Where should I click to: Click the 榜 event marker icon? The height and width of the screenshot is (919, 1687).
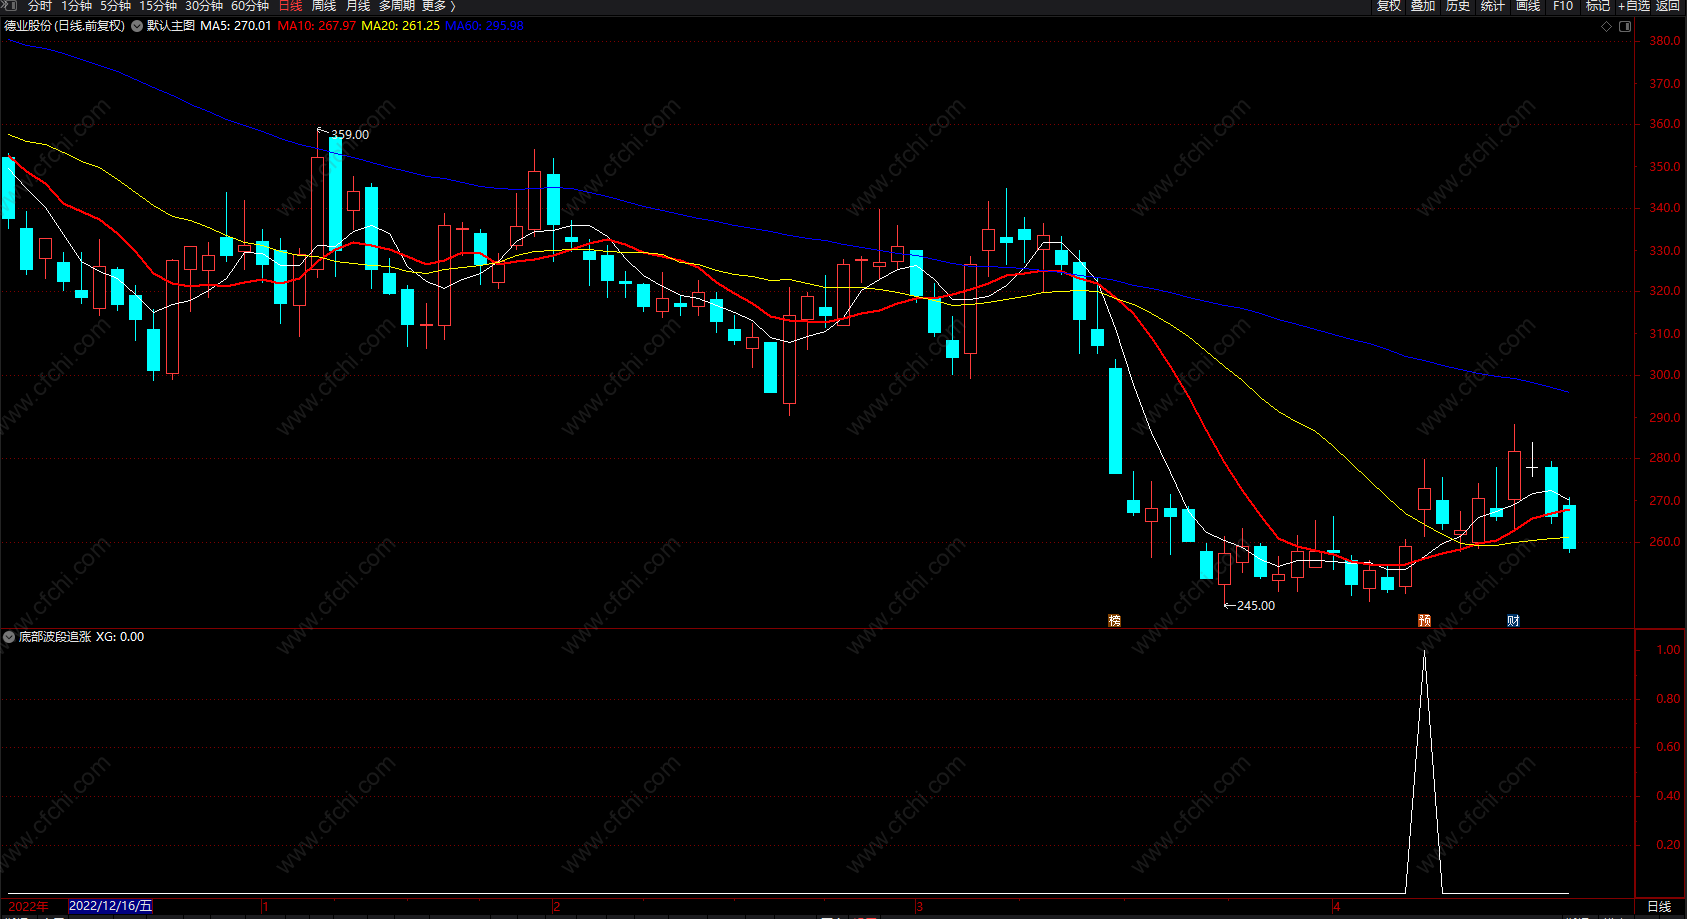pos(1115,621)
